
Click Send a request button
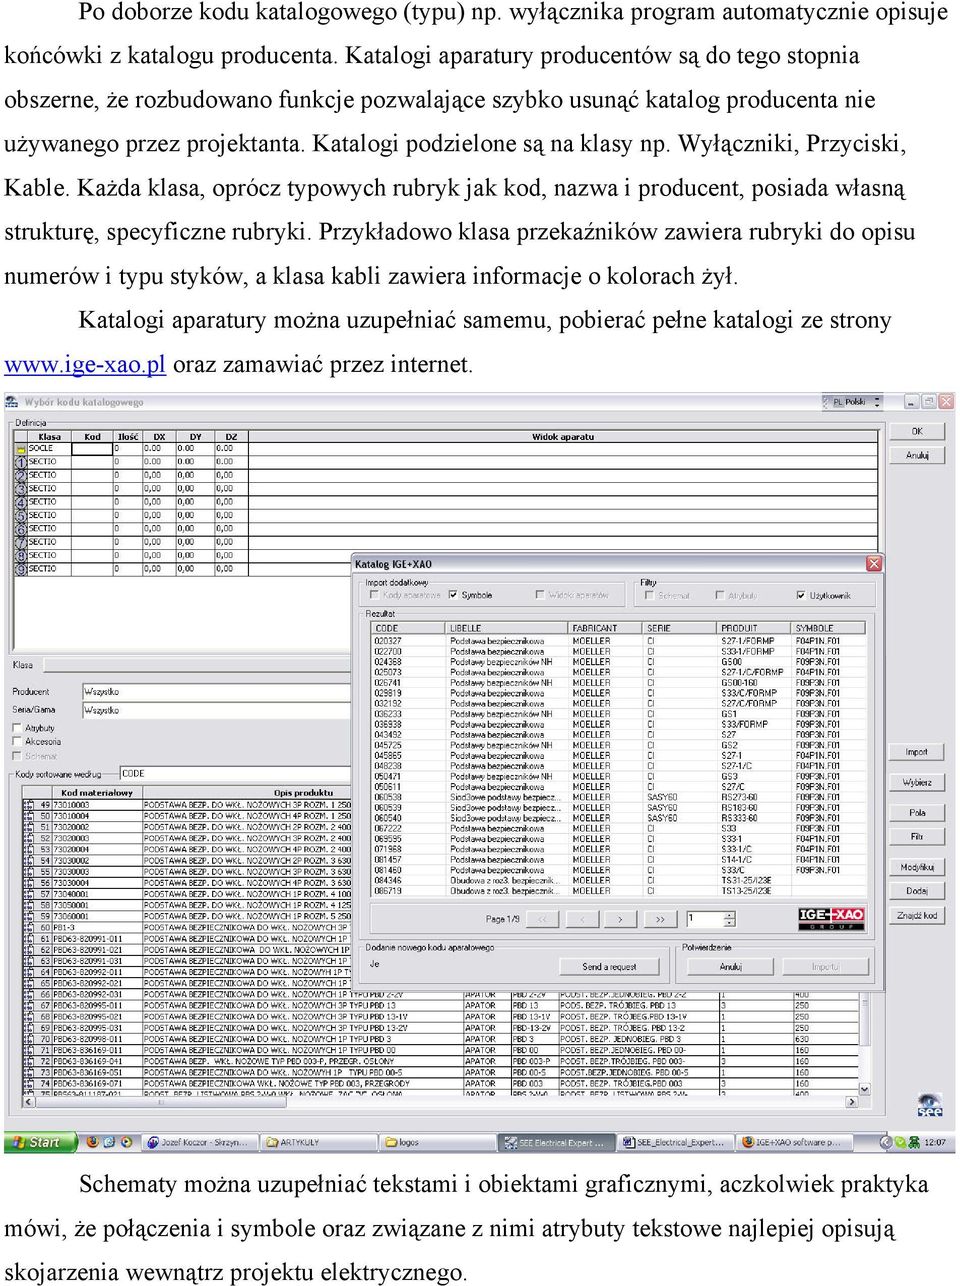point(609,967)
